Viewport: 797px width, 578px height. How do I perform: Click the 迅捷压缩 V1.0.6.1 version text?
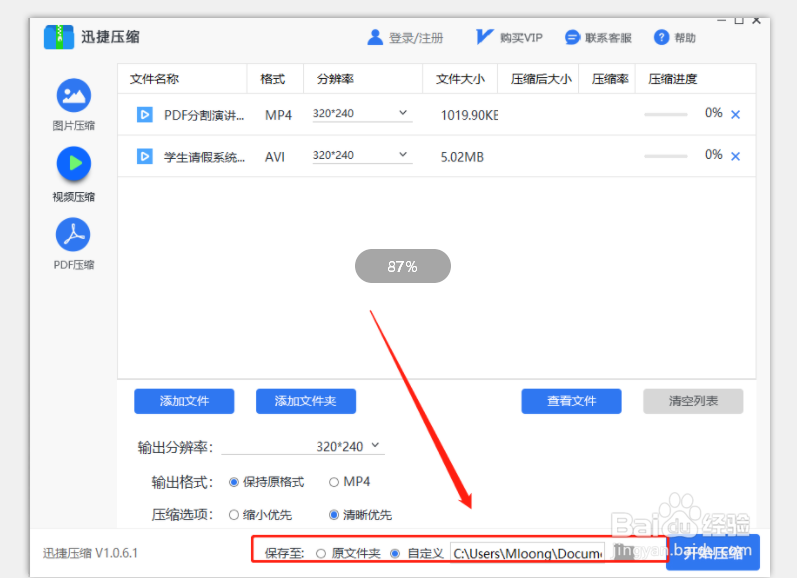(x=90, y=553)
